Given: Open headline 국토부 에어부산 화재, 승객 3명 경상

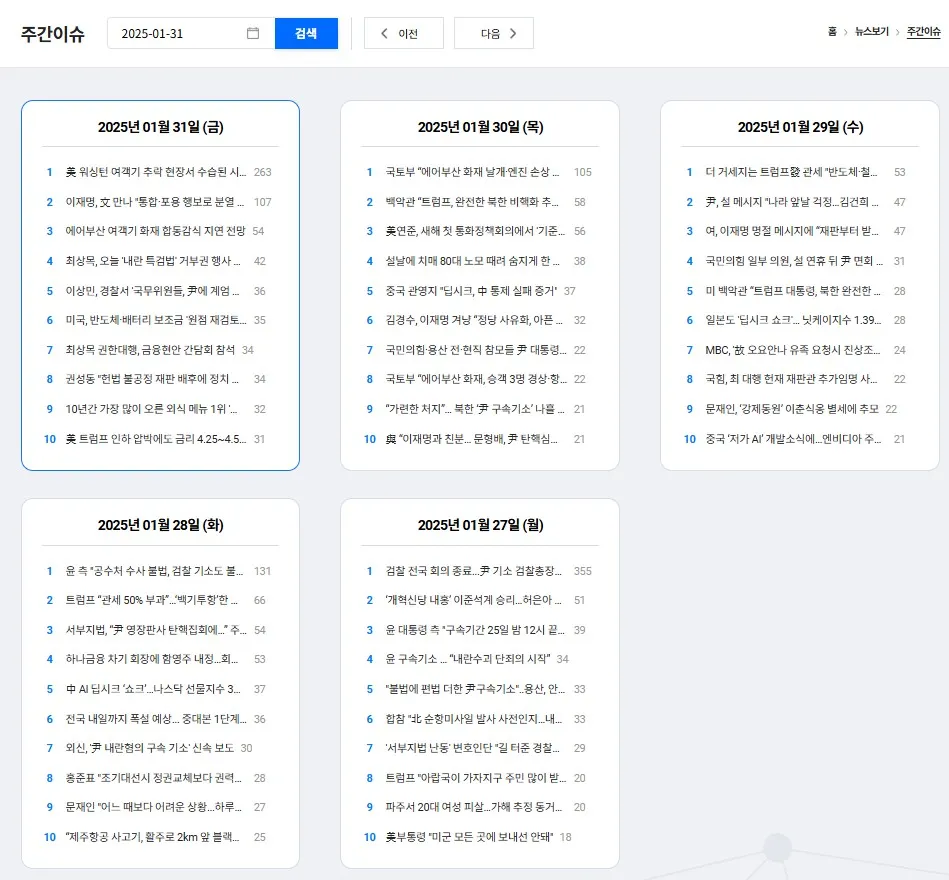Looking at the screenshot, I should pos(476,379).
